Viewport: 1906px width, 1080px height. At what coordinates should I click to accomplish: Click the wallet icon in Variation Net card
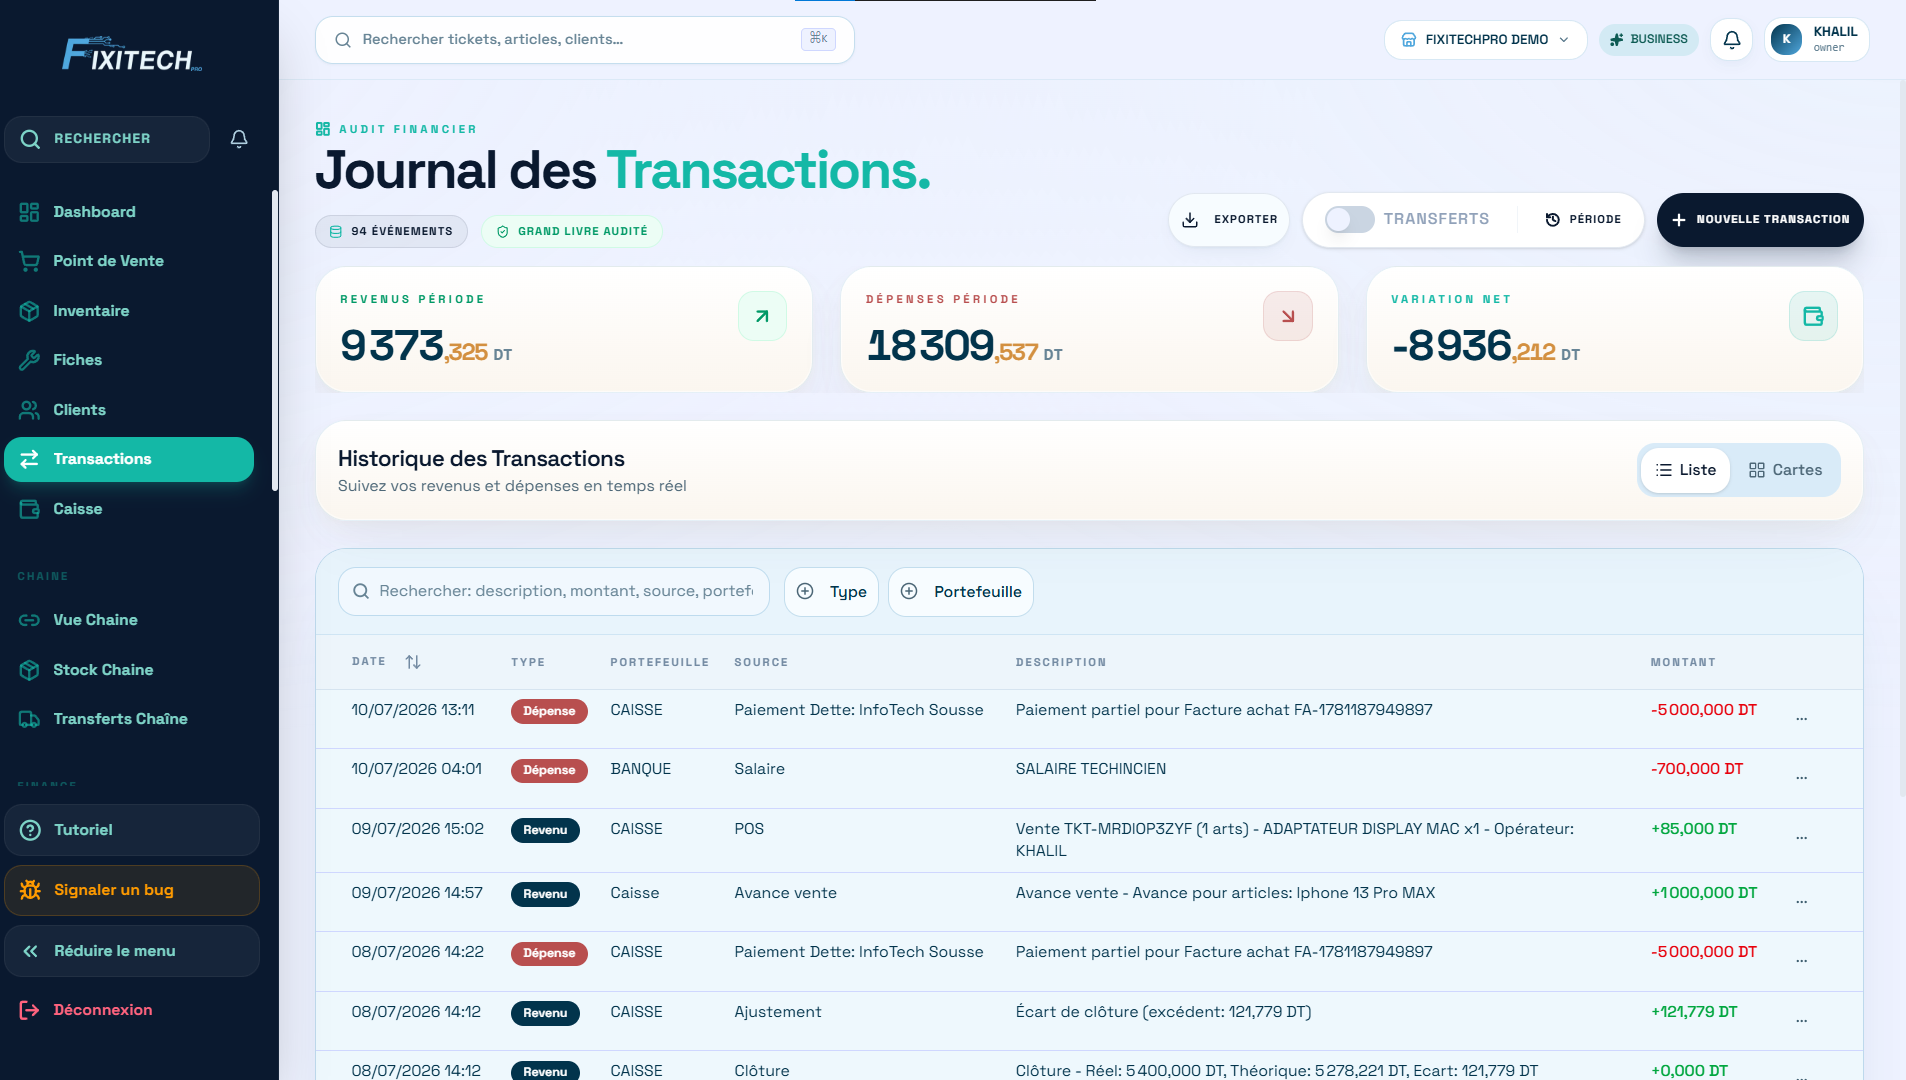point(1813,316)
